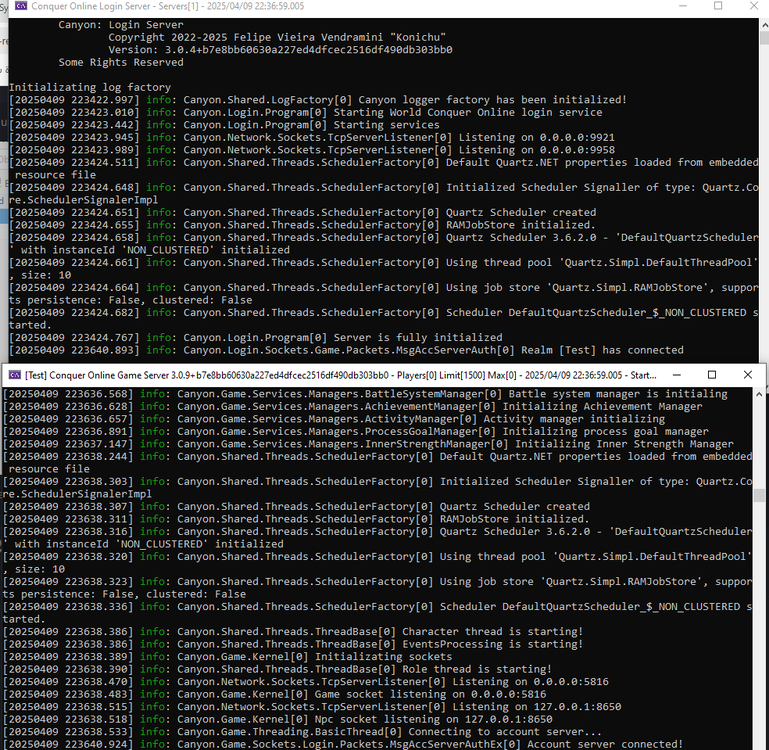Maximize the [Test] Game Server window
This screenshot has height=750, width=769.
[x=711, y=375]
